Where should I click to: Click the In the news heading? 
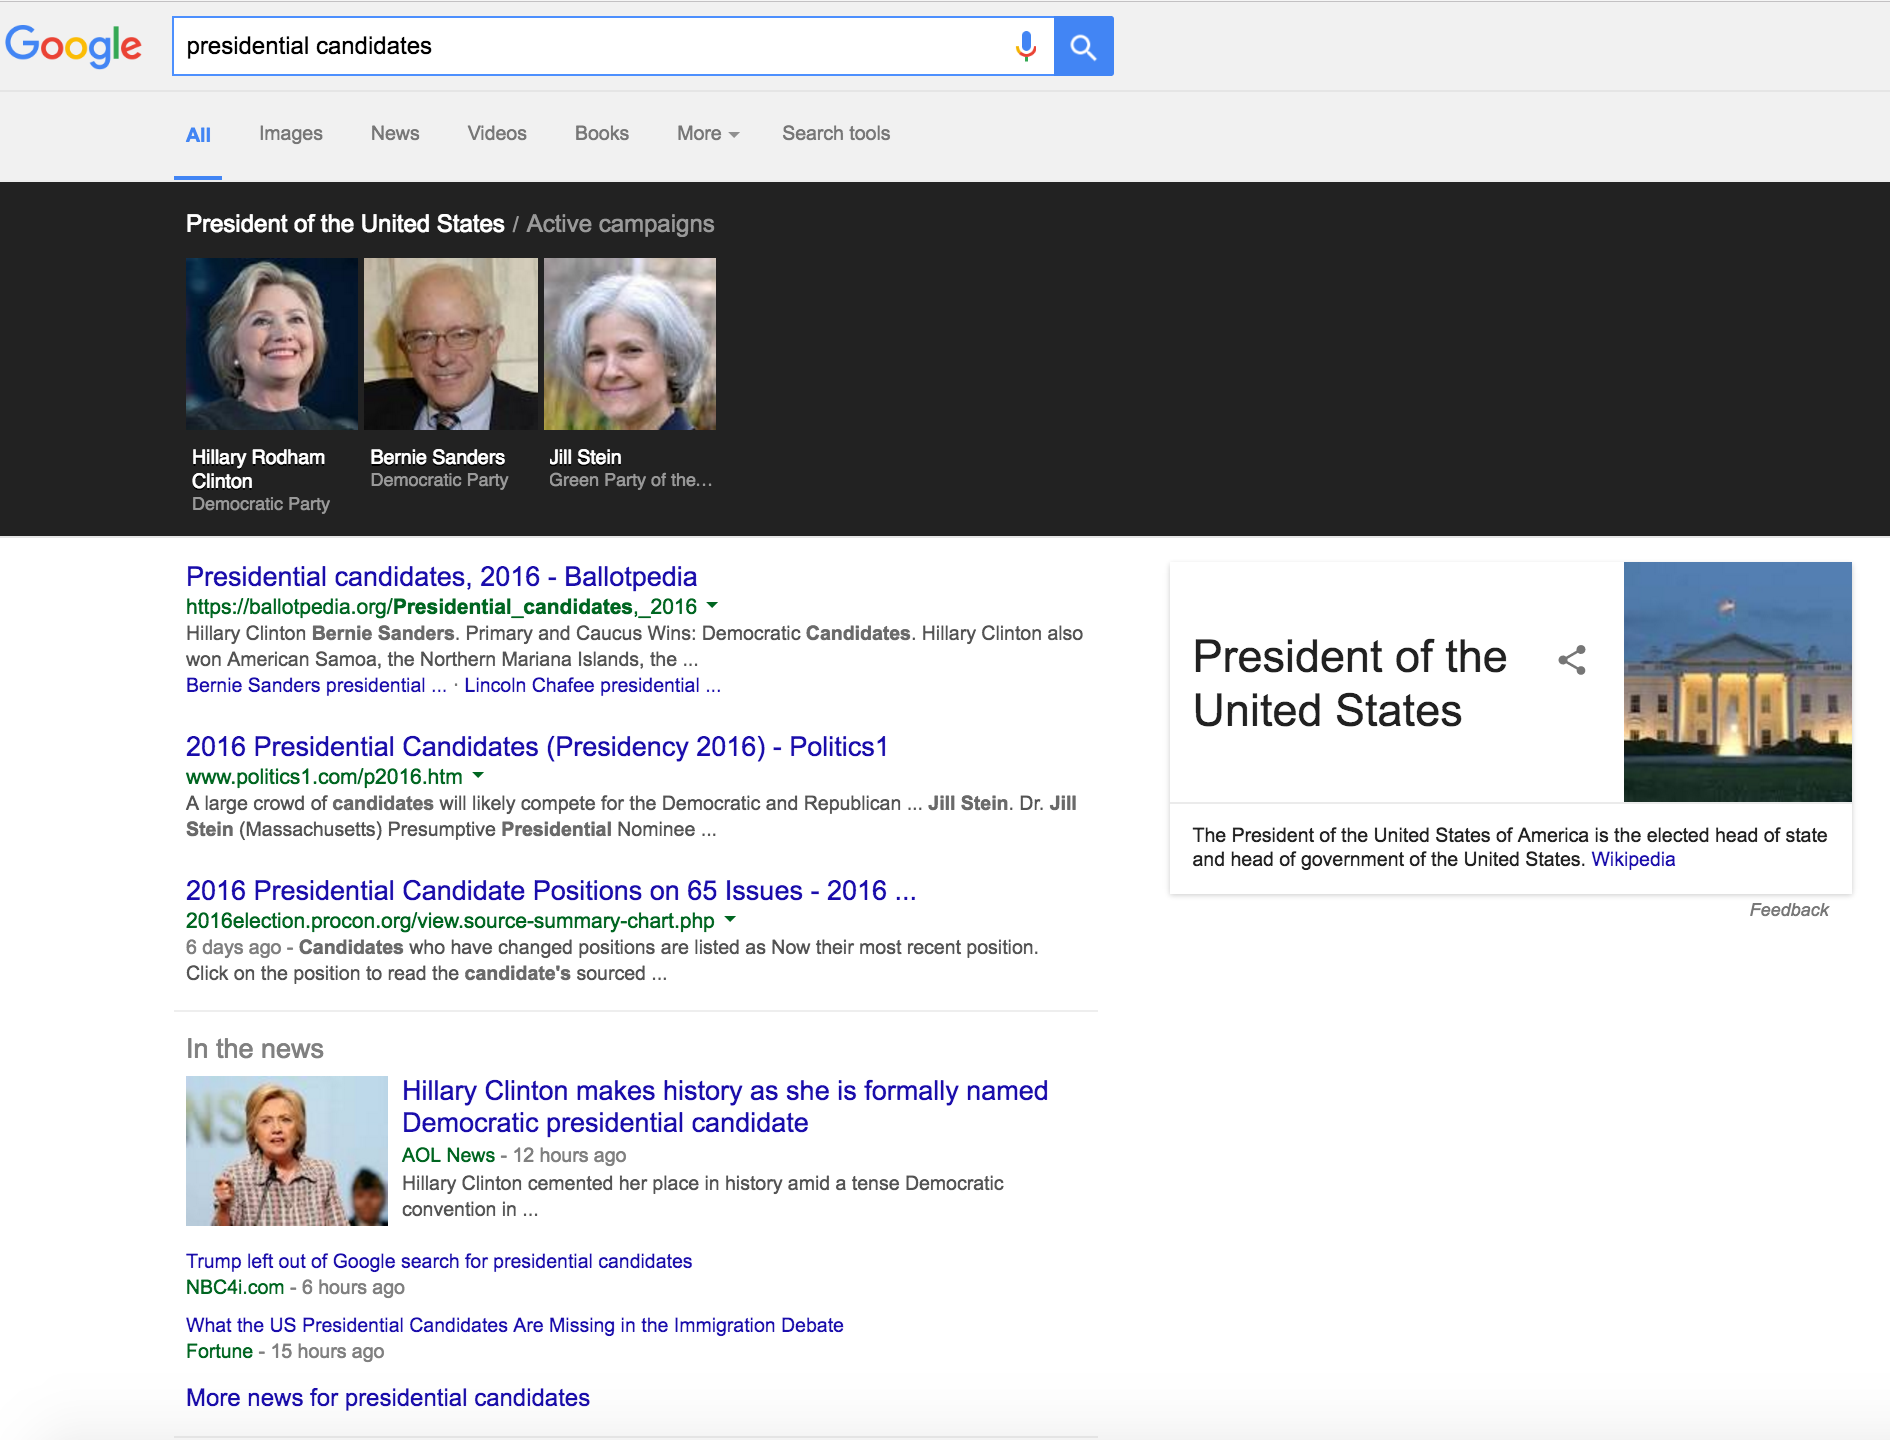tap(255, 1049)
